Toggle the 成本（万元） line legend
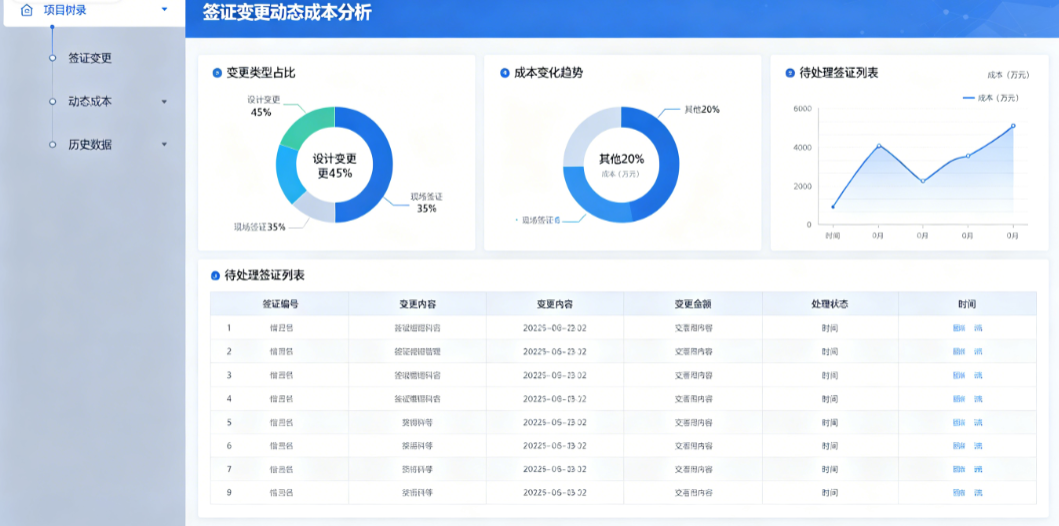 pos(990,98)
